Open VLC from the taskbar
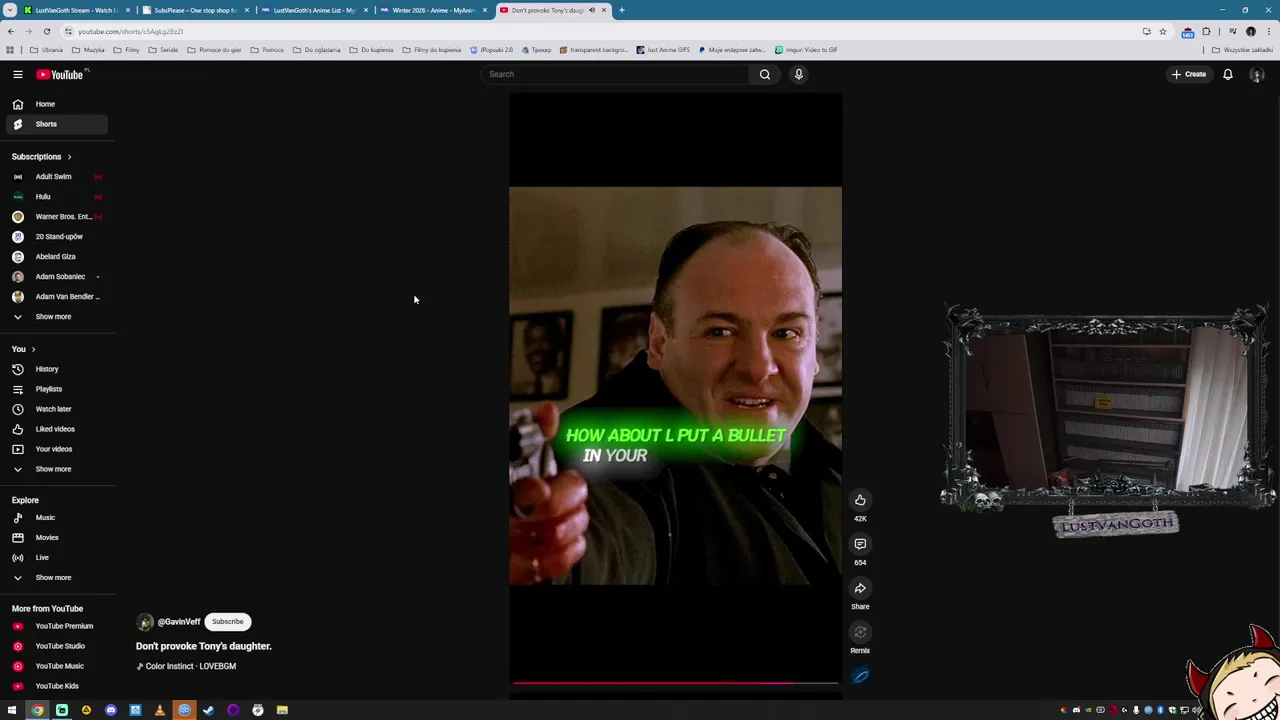The height and width of the screenshot is (720, 1280). point(159,710)
